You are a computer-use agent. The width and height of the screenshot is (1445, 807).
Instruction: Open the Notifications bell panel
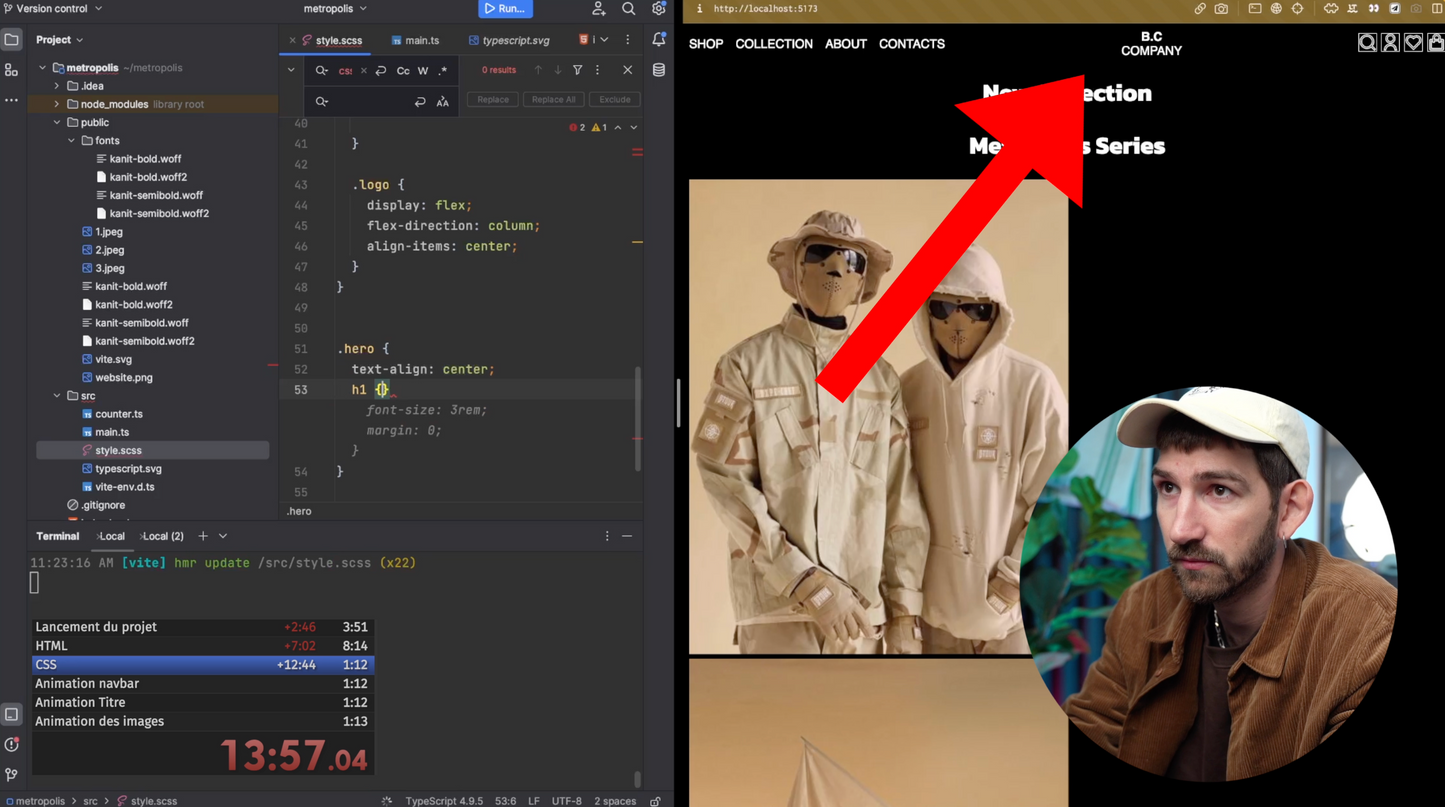658,40
